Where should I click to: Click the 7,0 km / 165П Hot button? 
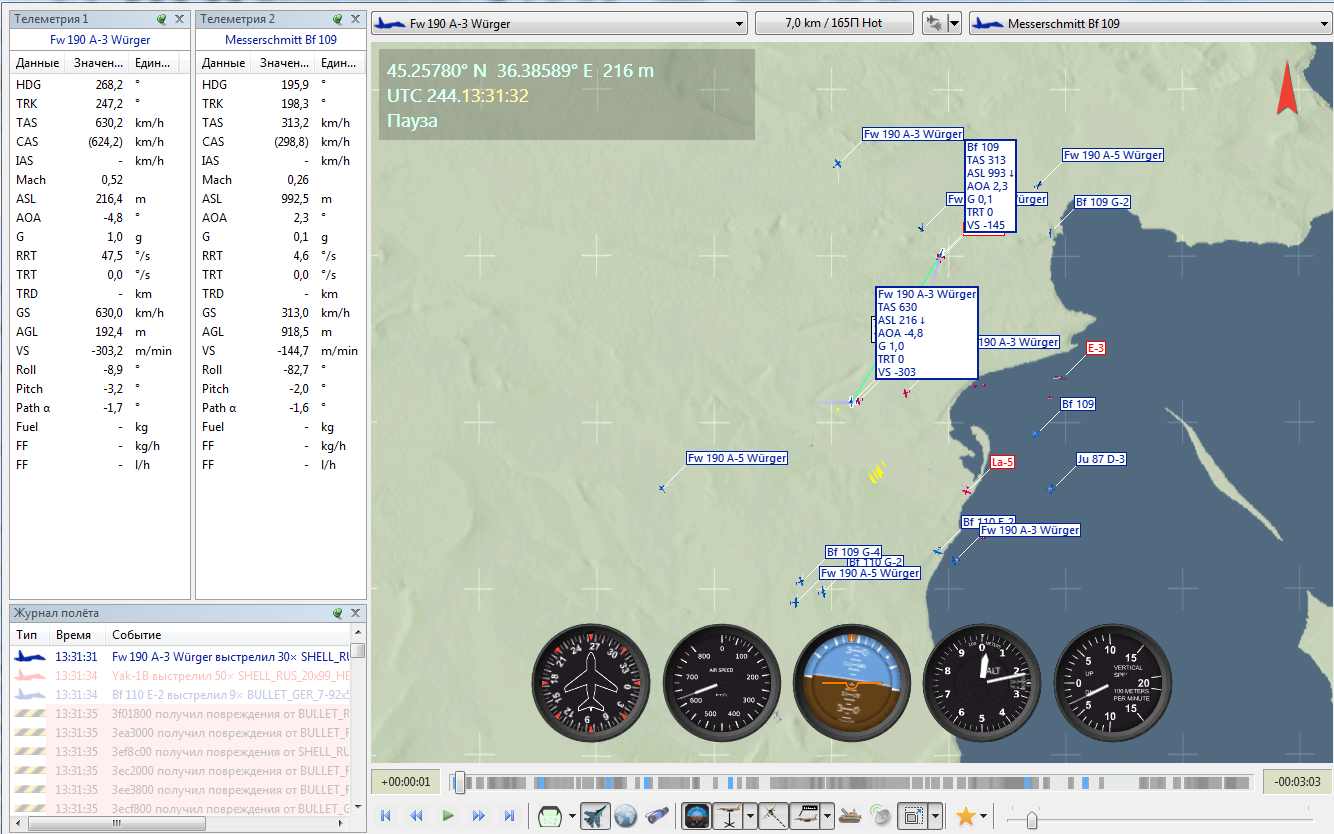point(834,23)
